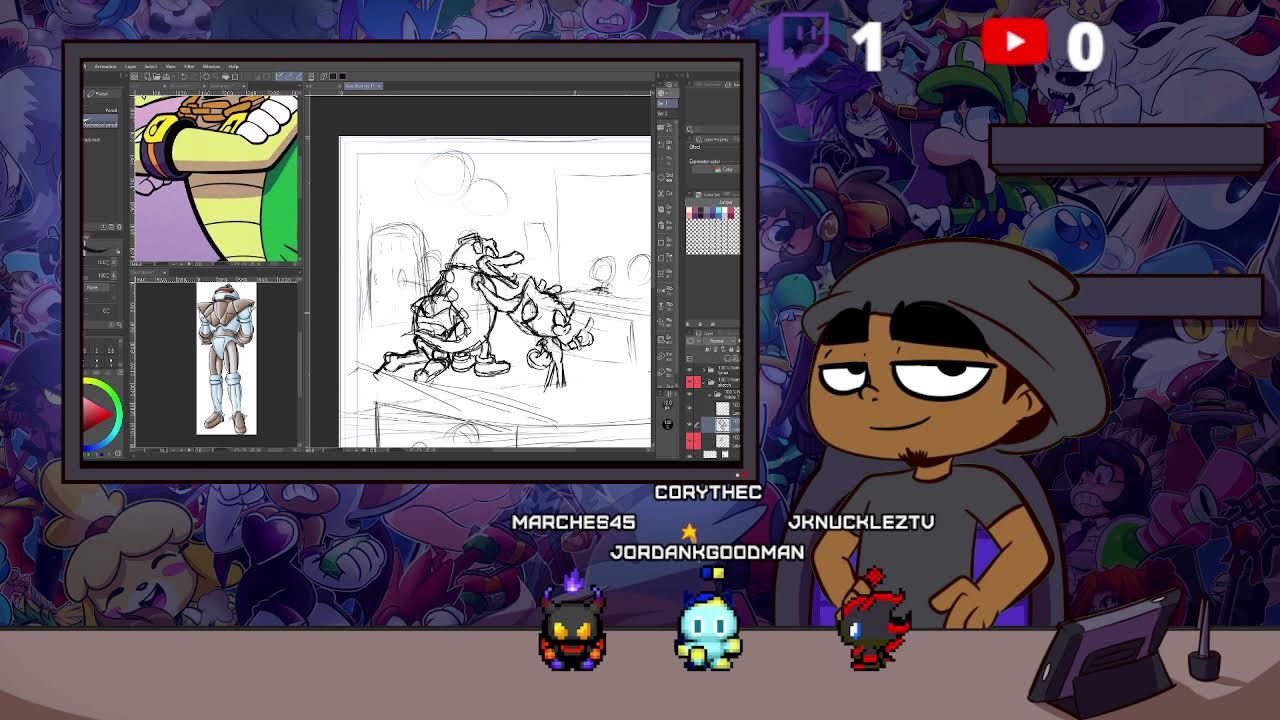Click the sketch on the main canvas
1280x720 pixels.
coord(495,292)
